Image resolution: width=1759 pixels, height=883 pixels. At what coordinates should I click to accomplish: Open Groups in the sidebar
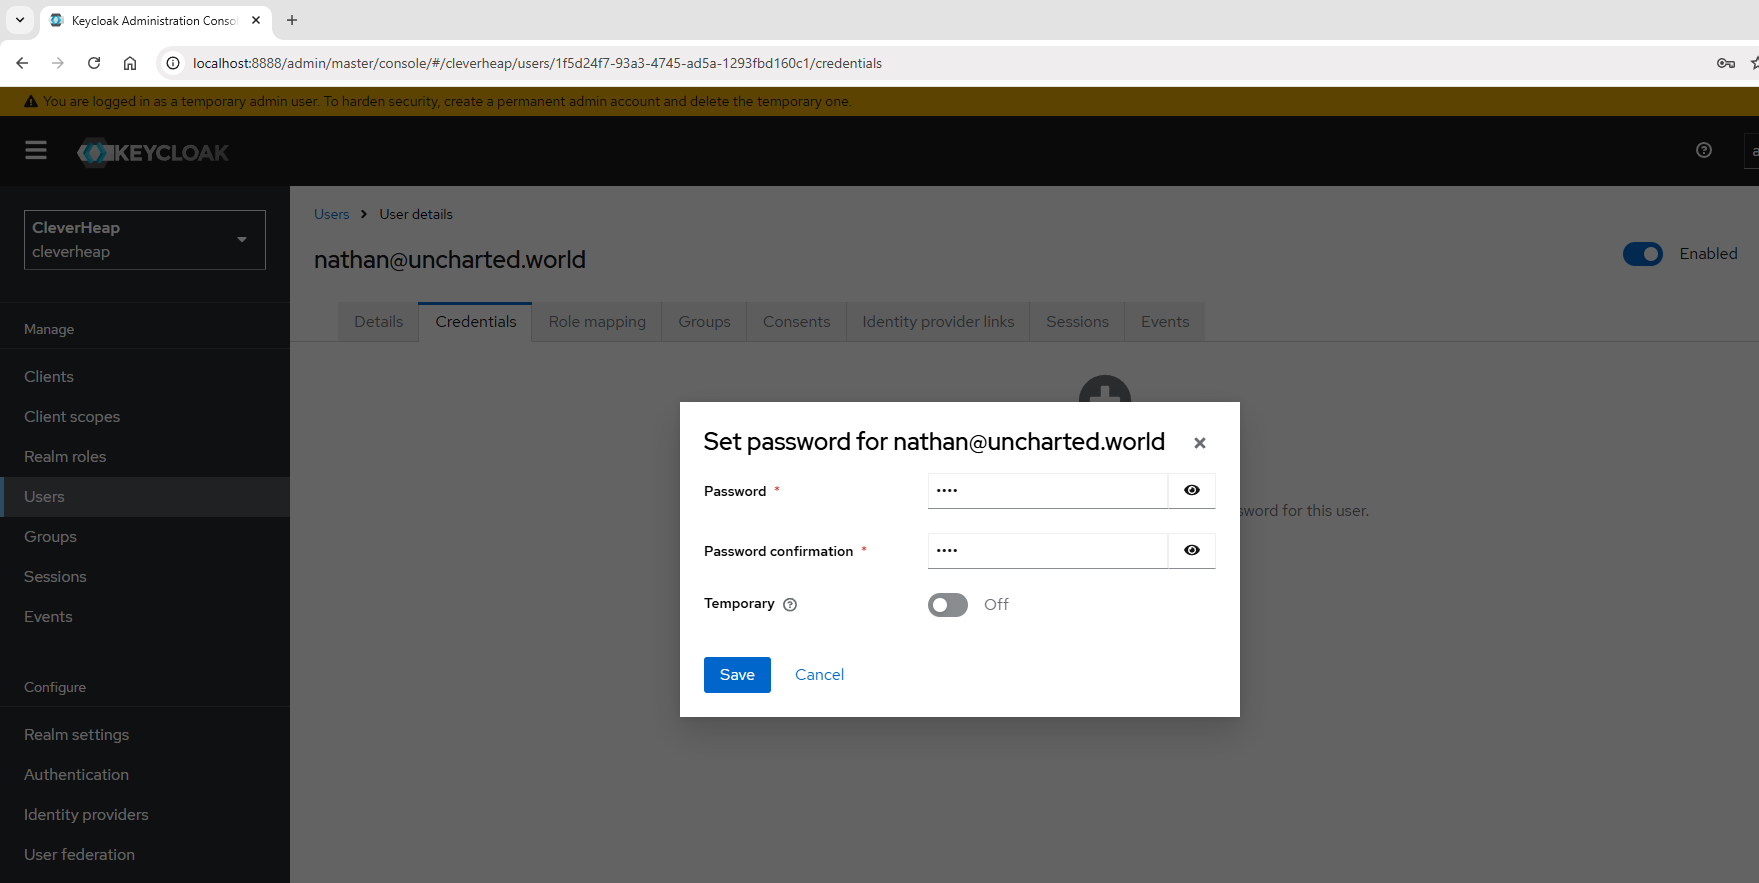click(145, 537)
